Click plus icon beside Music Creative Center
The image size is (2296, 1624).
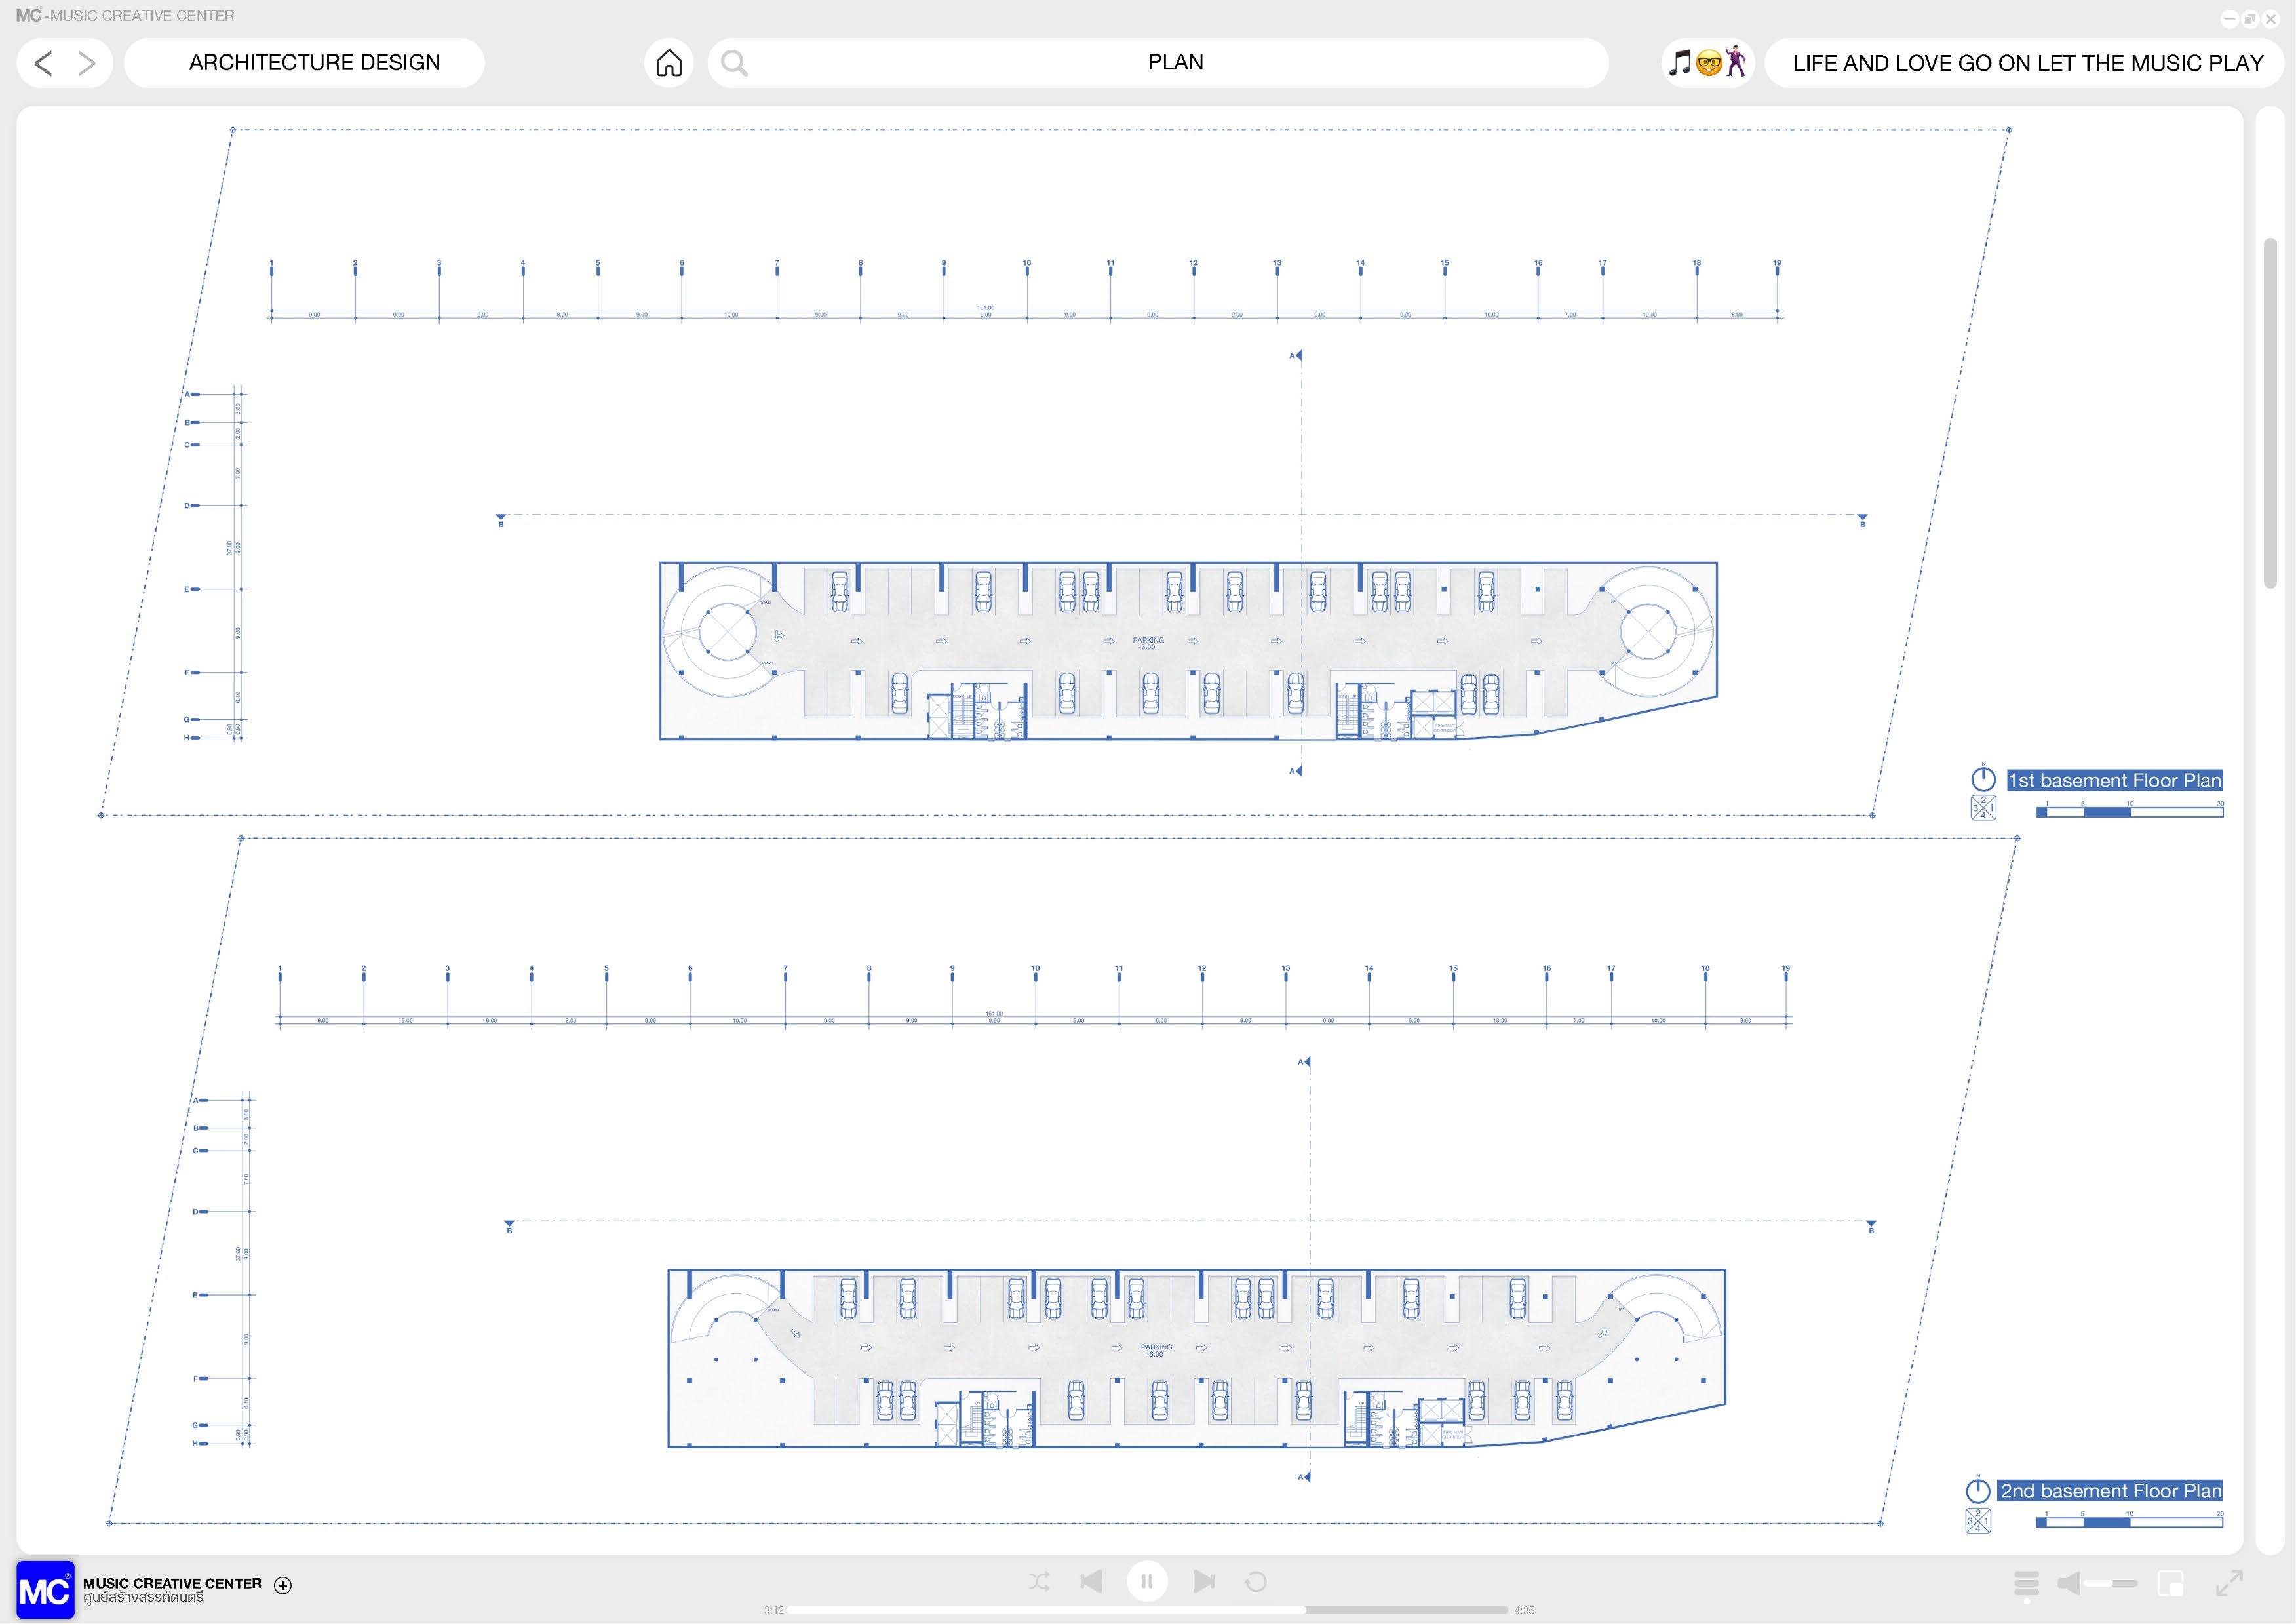[283, 1585]
